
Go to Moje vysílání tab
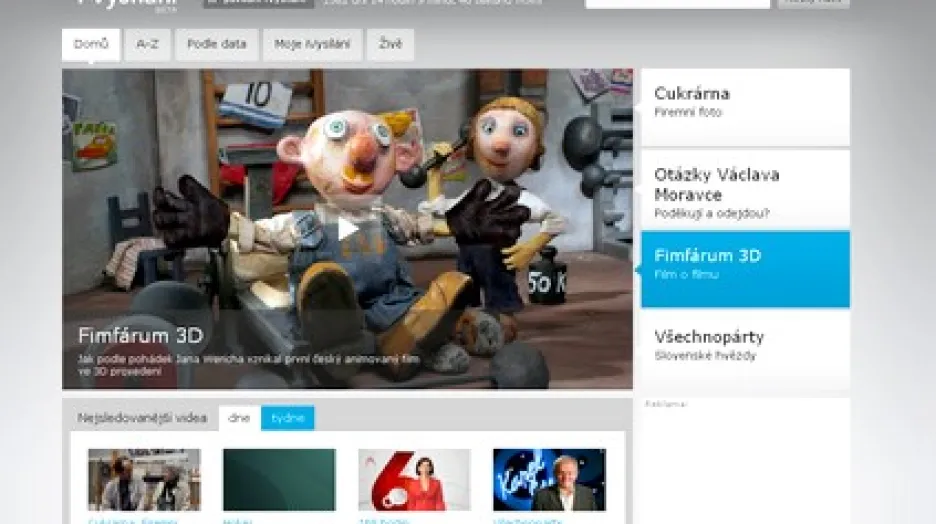tap(312, 44)
